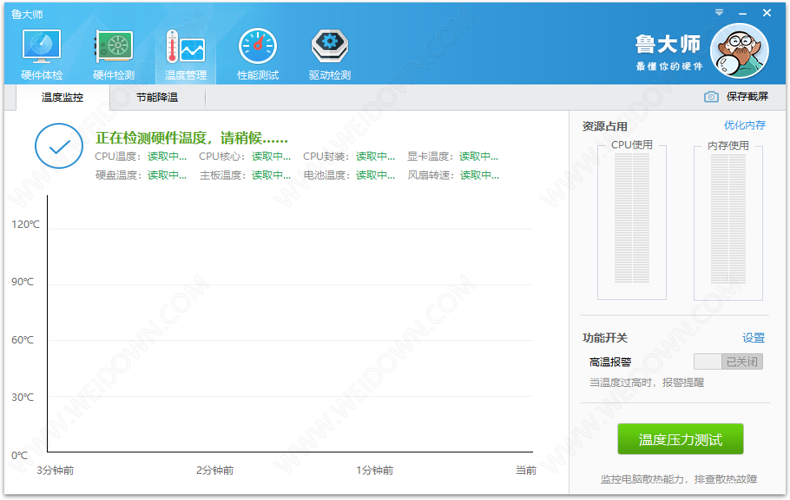The height and width of the screenshot is (500, 790).
Task: Click the camera icon beside 保存截屏
Action: [x=711, y=97]
